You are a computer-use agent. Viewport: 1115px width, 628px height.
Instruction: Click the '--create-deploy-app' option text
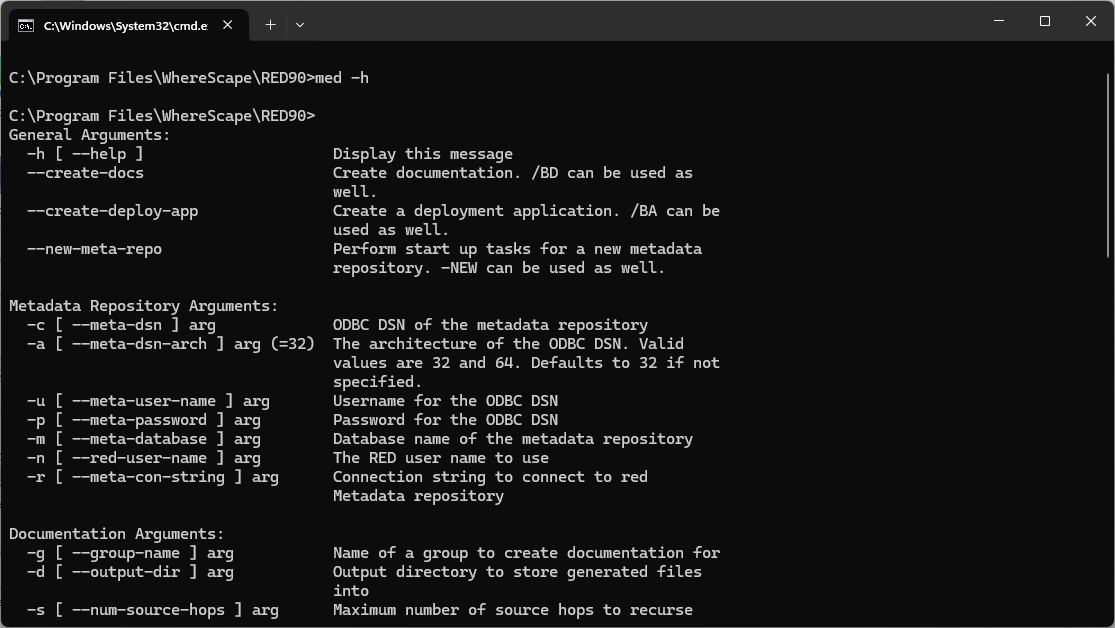click(x=112, y=211)
